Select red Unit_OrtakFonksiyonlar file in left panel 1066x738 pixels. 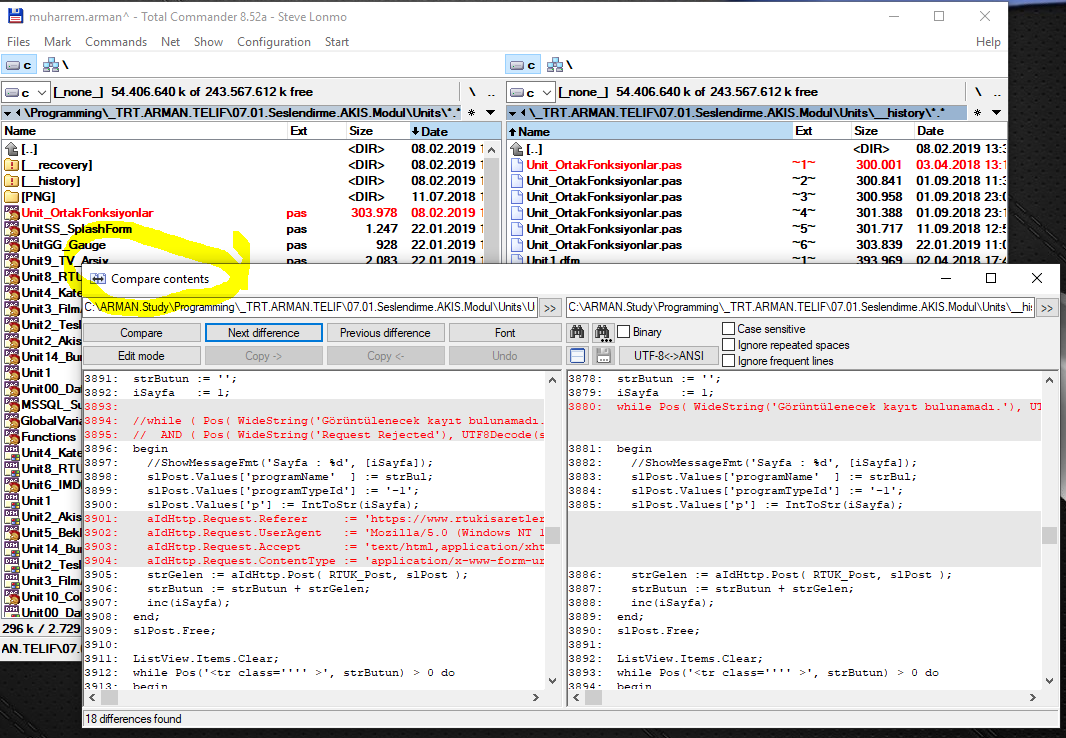click(87, 213)
